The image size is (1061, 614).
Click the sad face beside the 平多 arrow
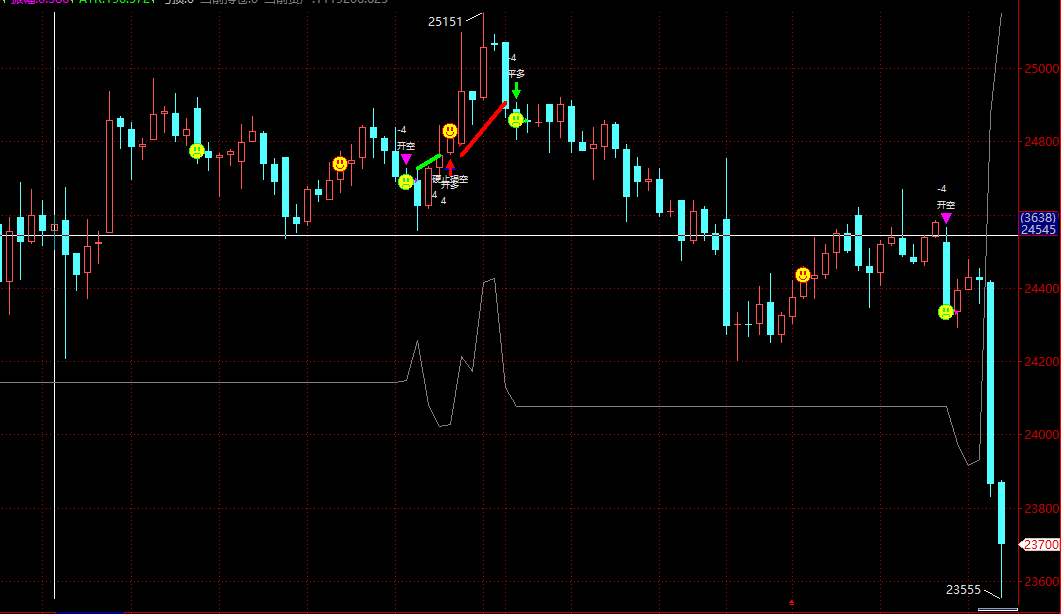(516, 120)
